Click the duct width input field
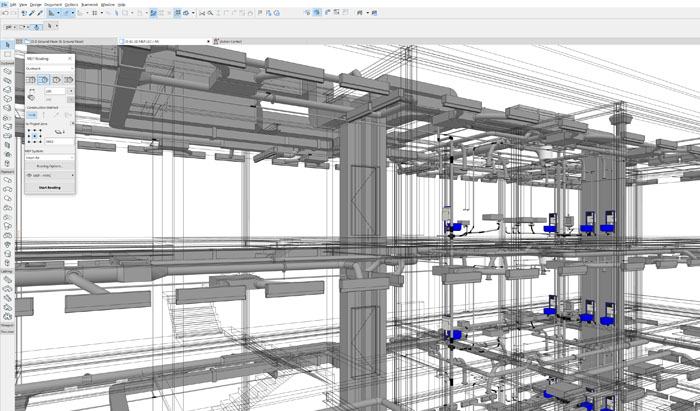The height and width of the screenshot is (411, 700). coord(54,91)
